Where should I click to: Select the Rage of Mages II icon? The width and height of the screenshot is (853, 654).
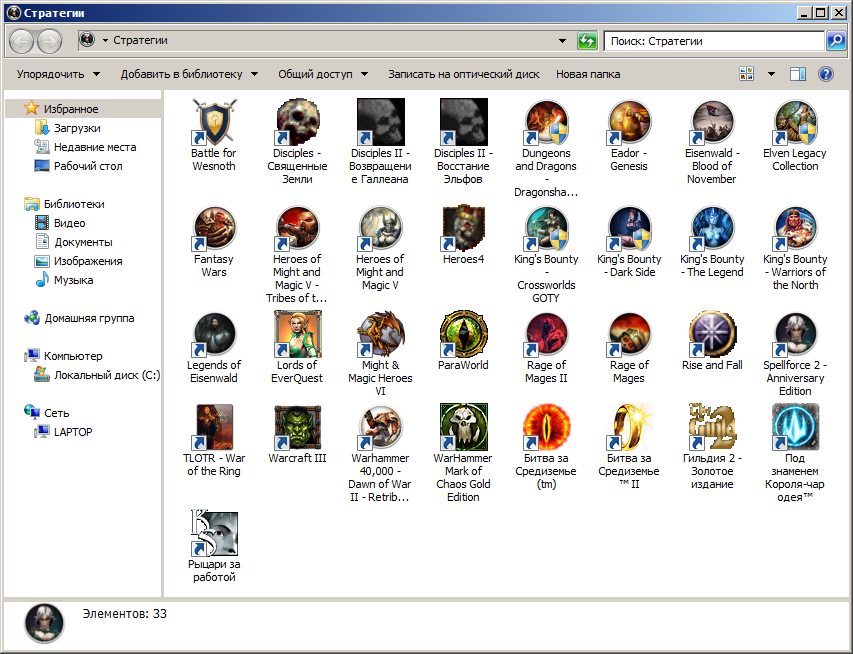(546, 334)
